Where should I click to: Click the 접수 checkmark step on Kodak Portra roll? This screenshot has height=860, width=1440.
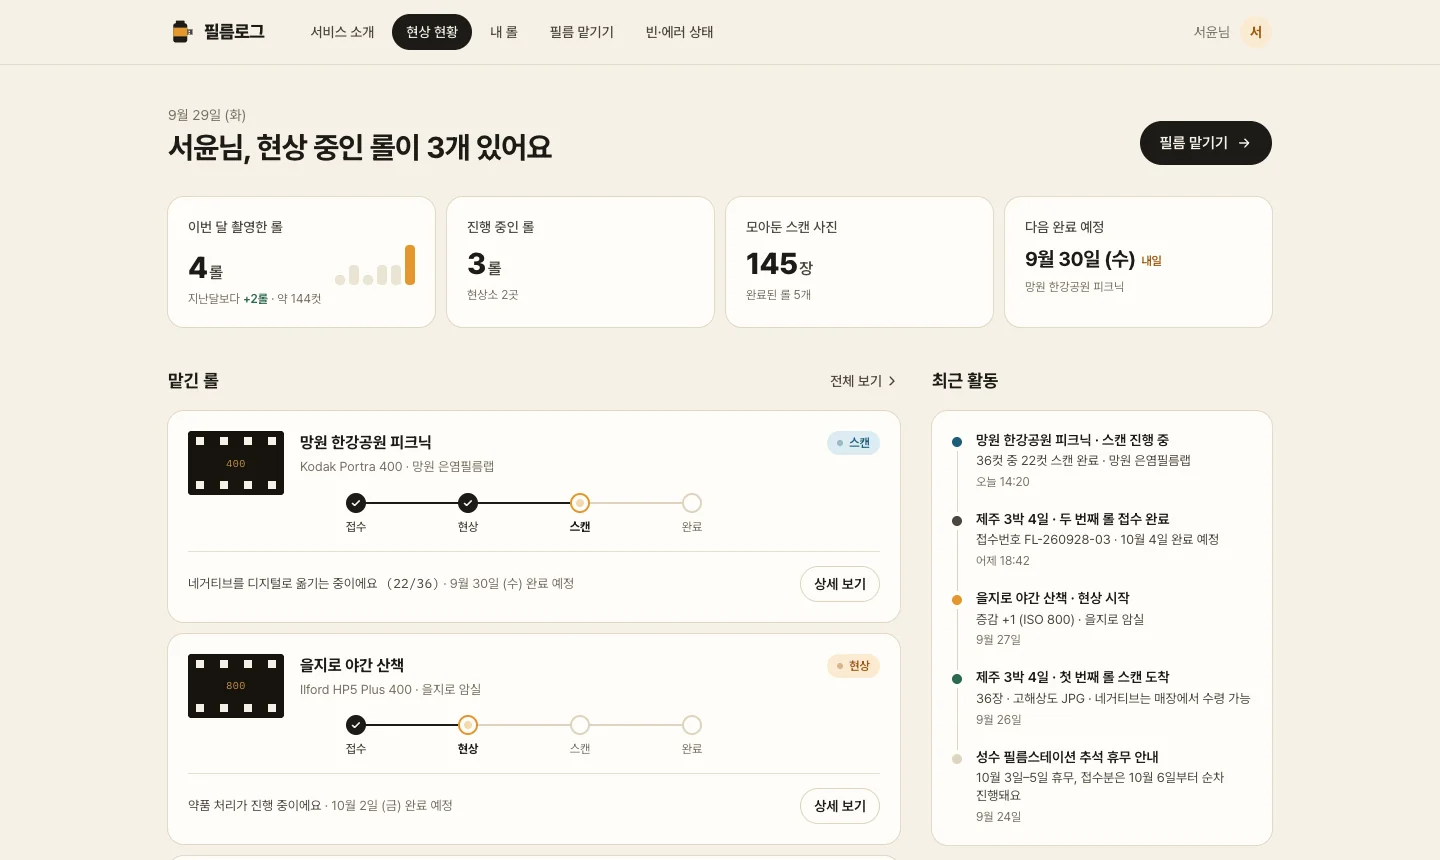(x=356, y=503)
